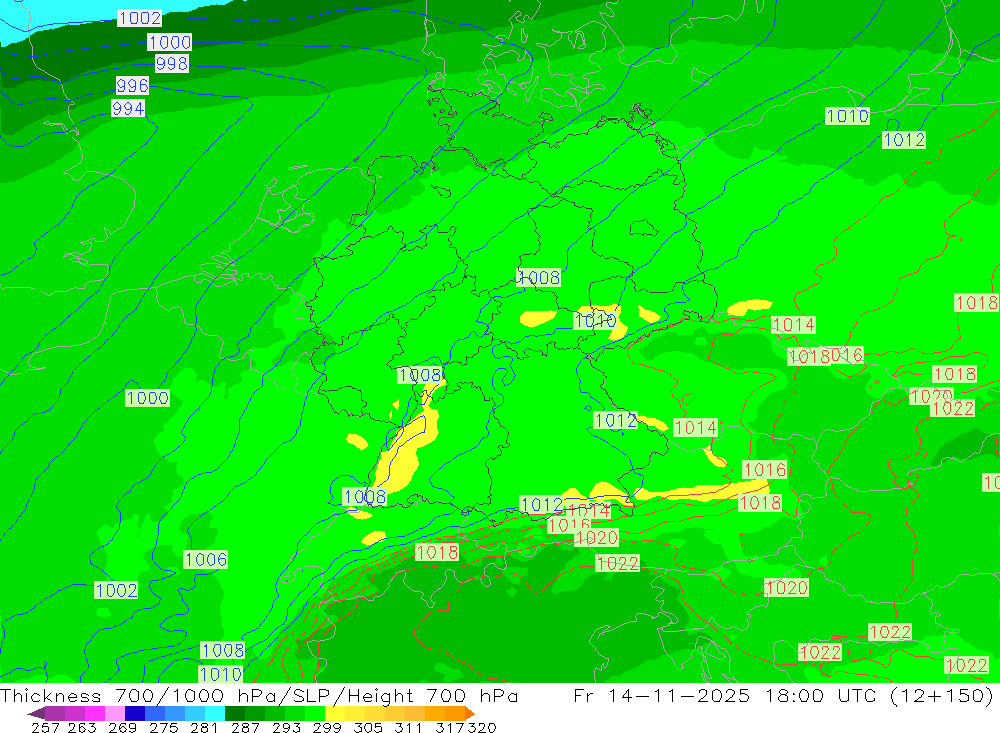This screenshot has width=1000, height=733.
Task: Click the 299 legend value
Action: pyautogui.click(x=327, y=728)
